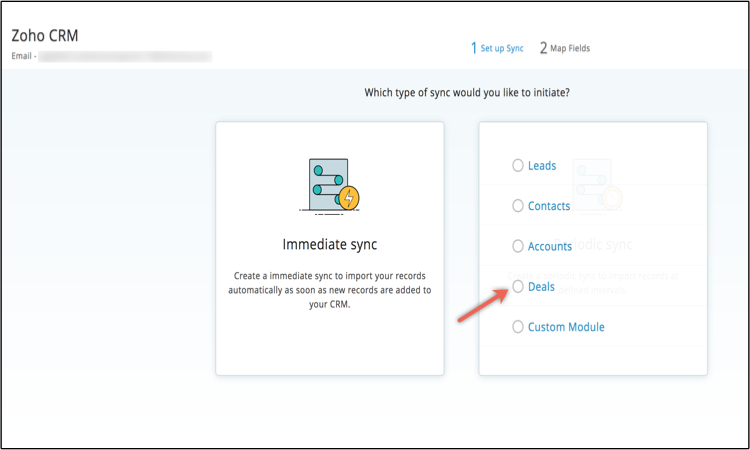
Task: Click the orange lightning bolt badge
Action: [348, 198]
